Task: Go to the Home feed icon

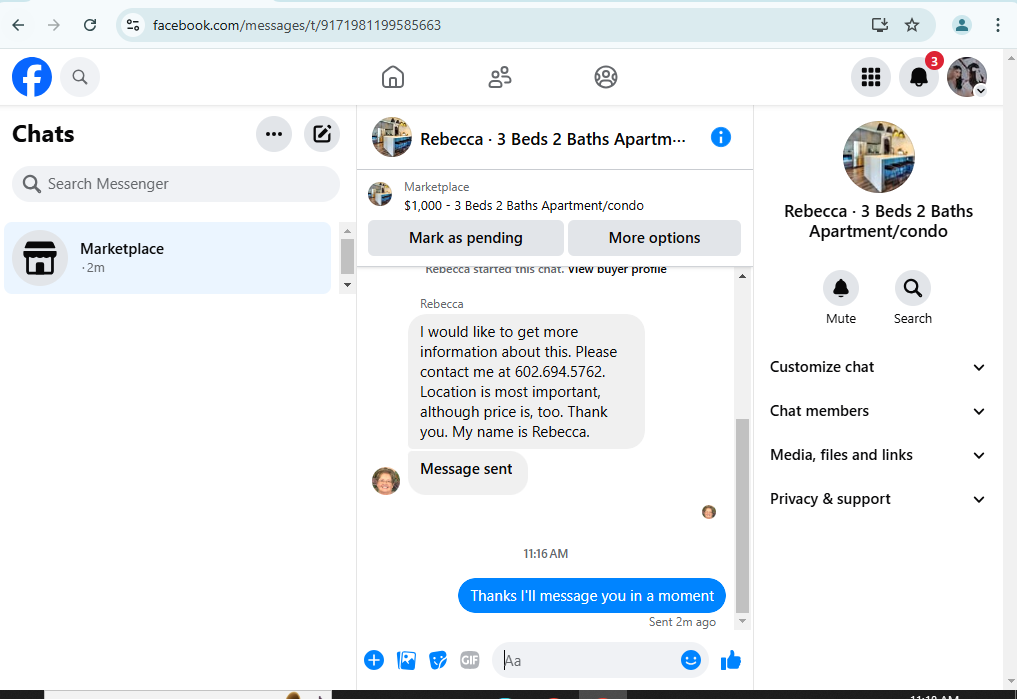Action: click(x=392, y=77)
